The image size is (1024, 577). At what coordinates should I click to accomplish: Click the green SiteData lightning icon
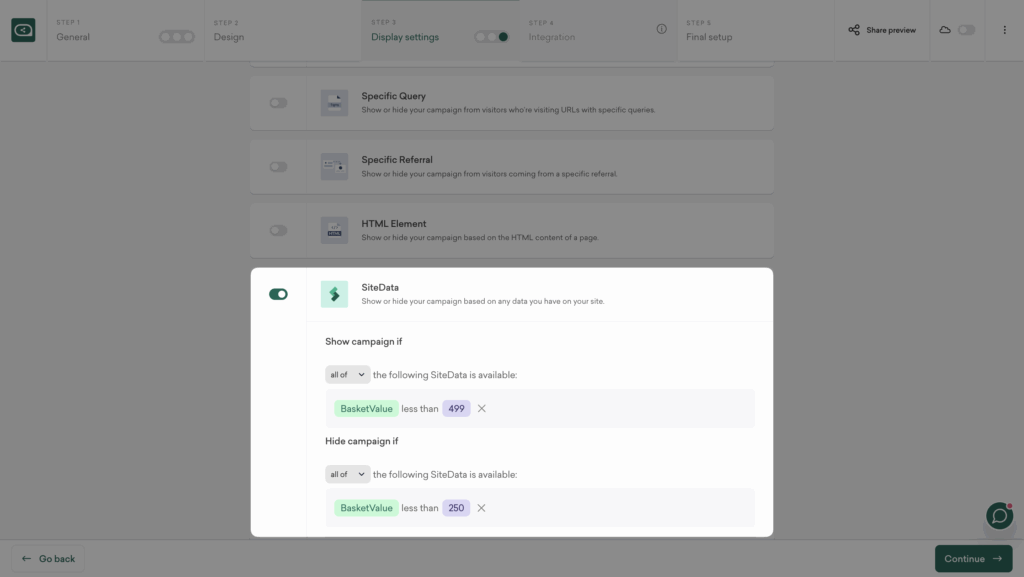click(x=333, y=294)
